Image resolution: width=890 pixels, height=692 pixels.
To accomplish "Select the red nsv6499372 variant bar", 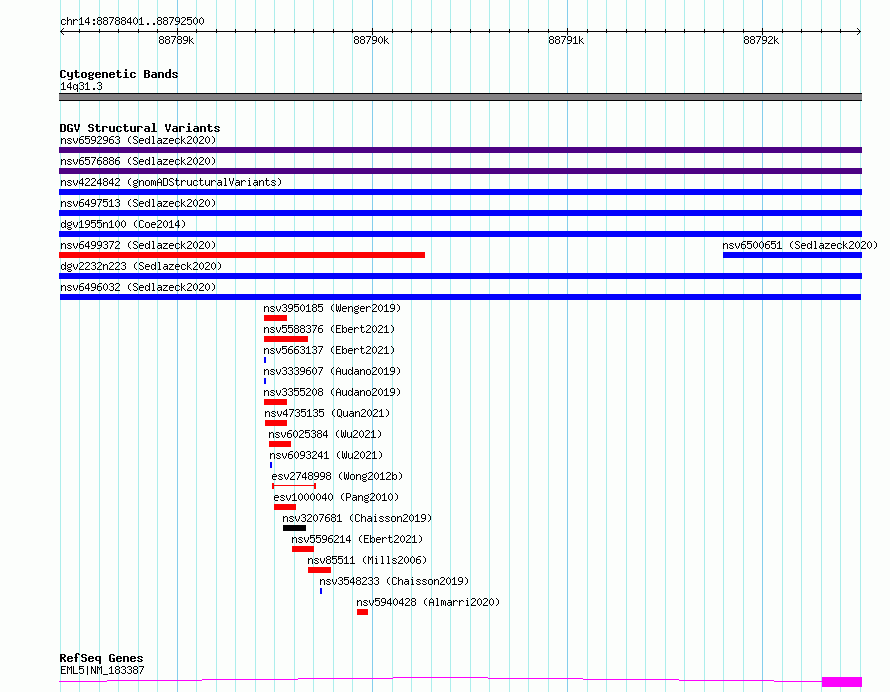I will [242, 255].
